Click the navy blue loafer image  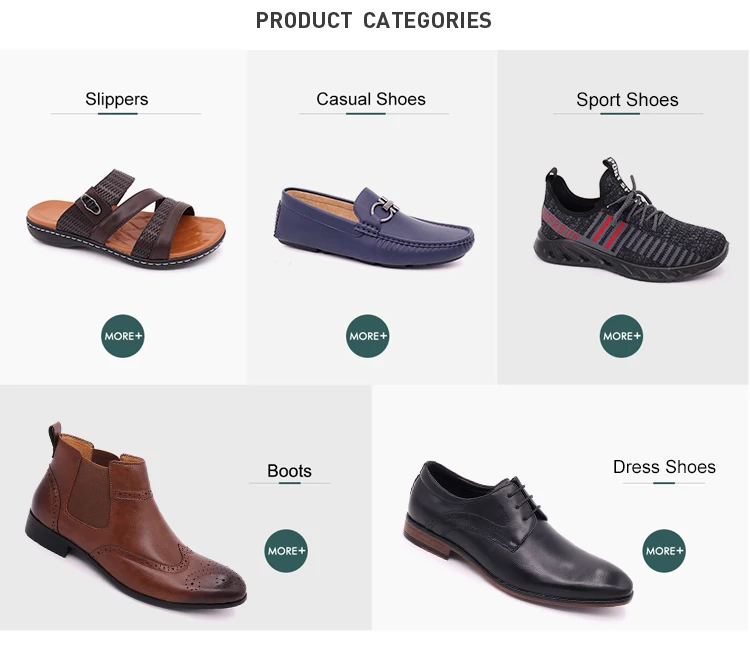(372, 225)
